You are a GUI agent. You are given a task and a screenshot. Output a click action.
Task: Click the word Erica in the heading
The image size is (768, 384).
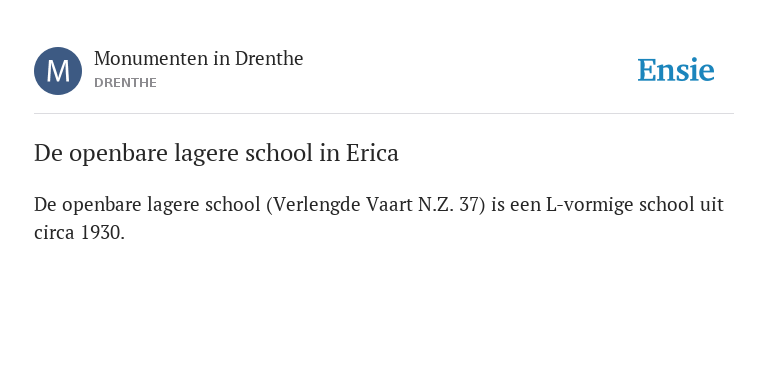click(x=372, y=153)
